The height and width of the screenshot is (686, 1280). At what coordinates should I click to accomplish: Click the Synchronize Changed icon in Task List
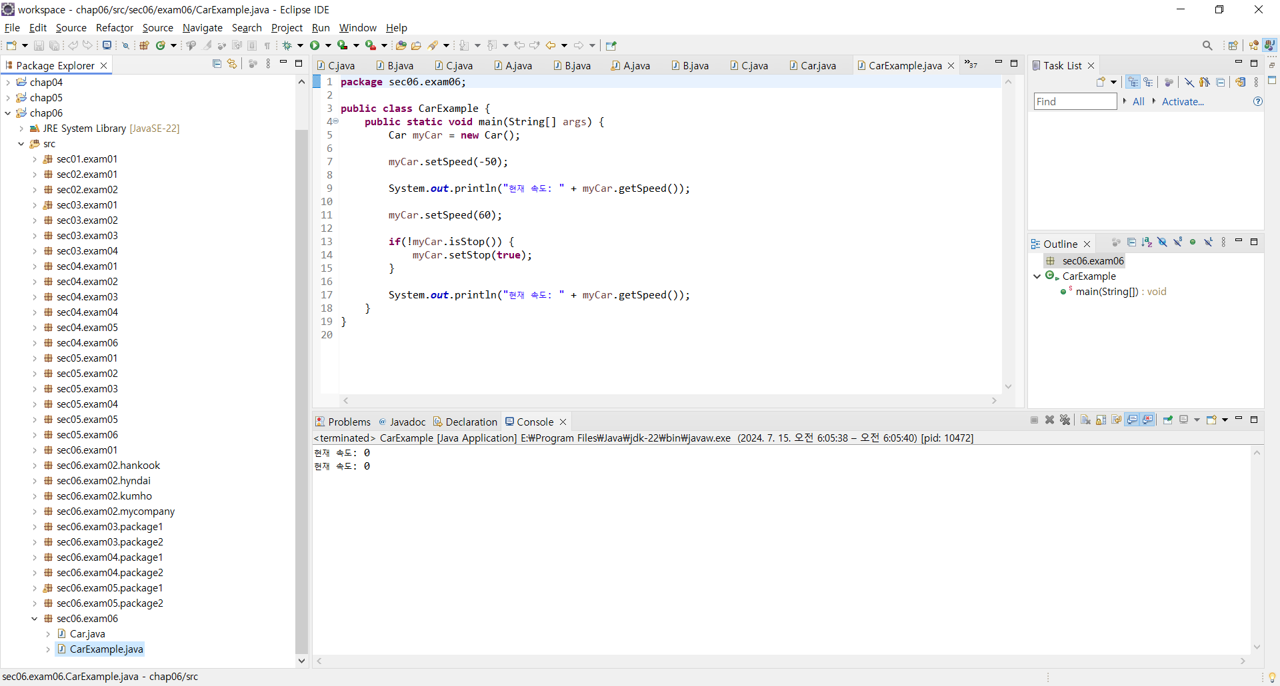tap(1240, 82)
